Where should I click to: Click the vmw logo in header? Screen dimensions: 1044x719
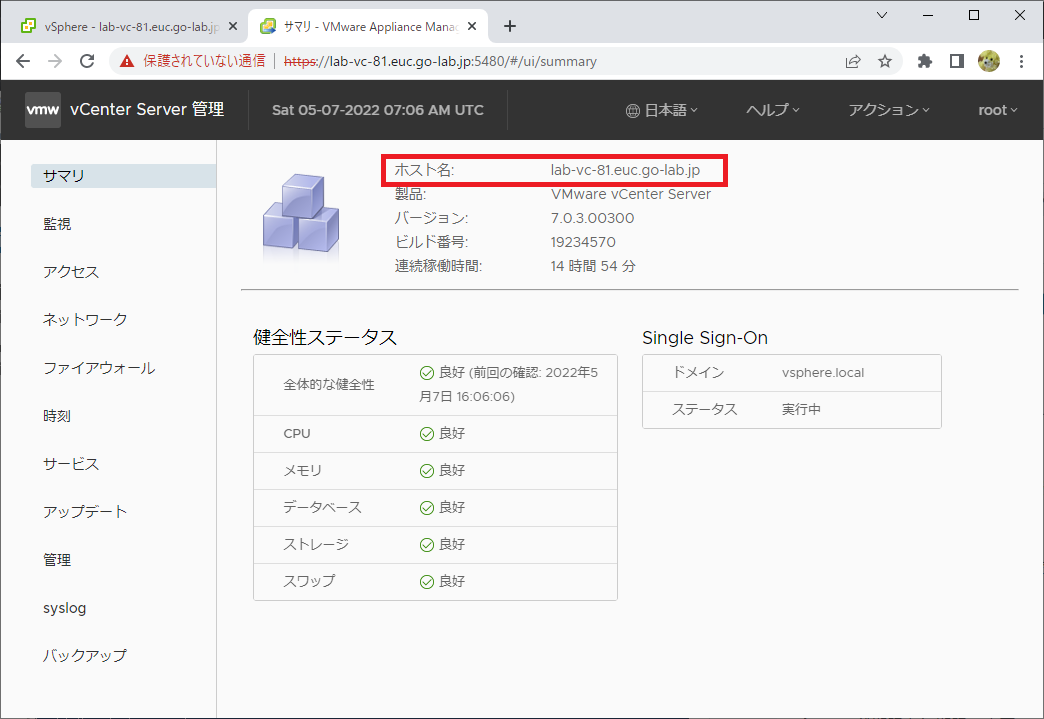(43, 110)
